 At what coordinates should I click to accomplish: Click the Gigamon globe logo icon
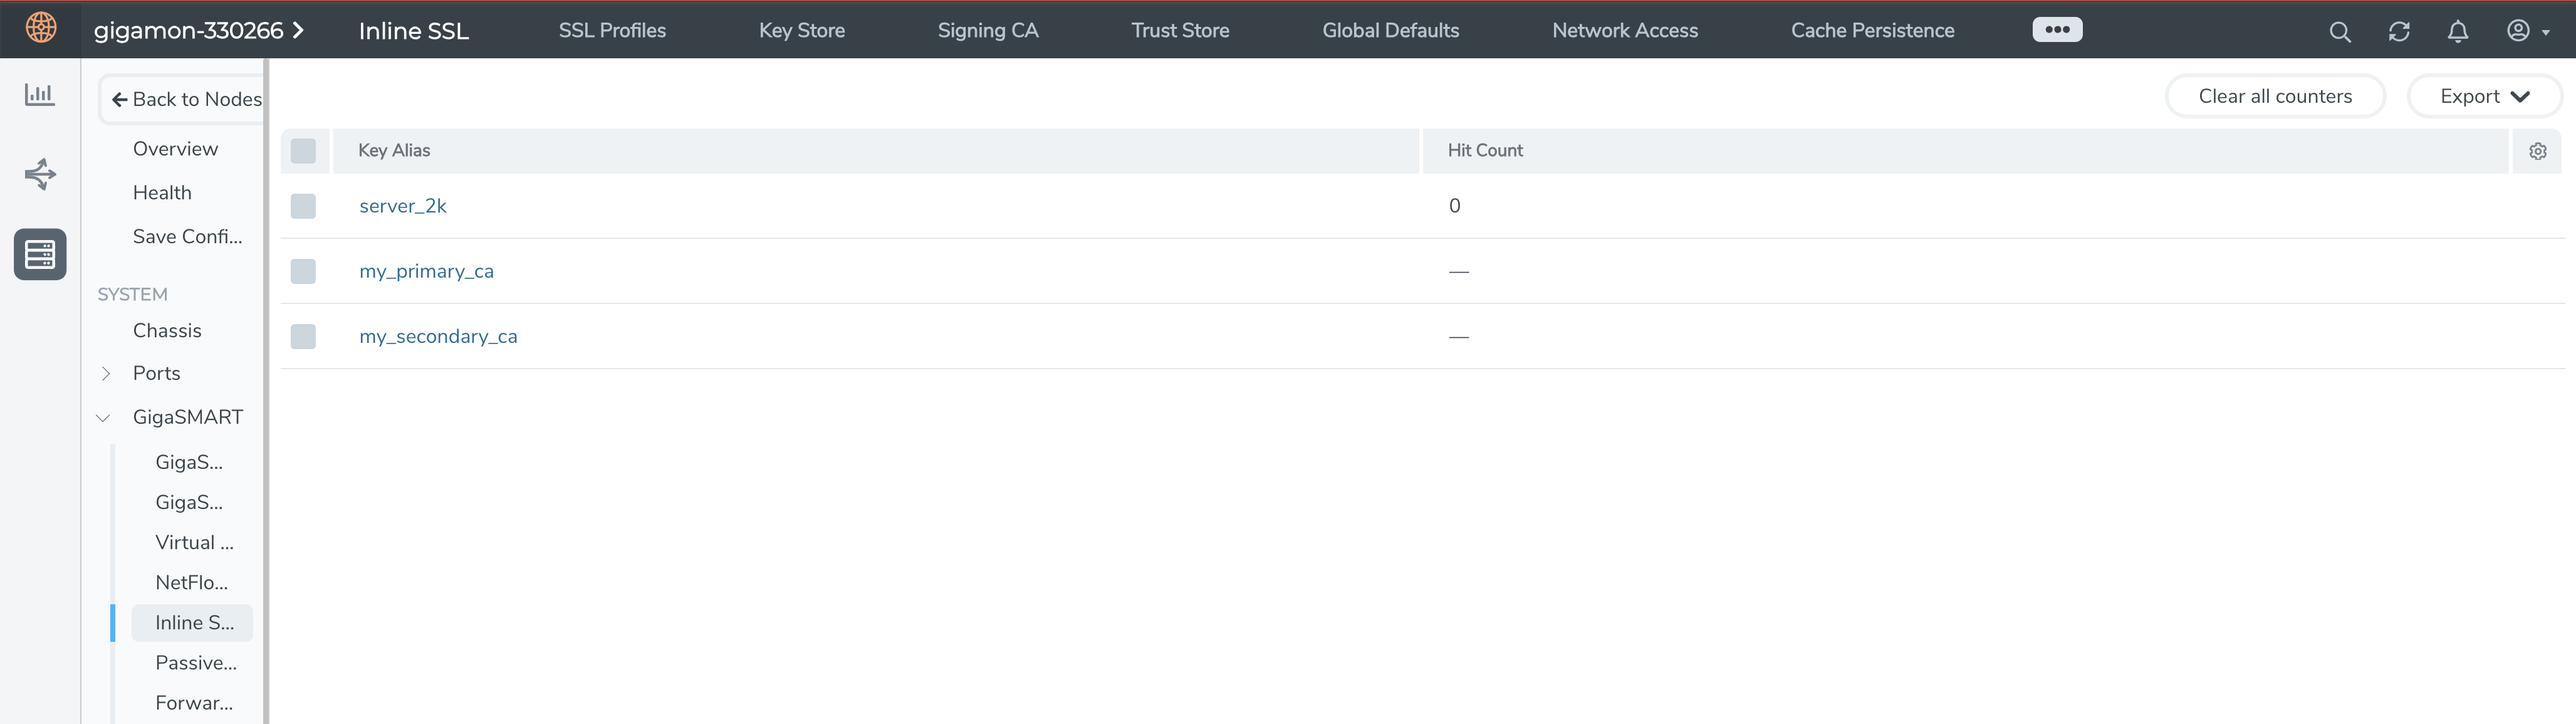click(x=41, y=28)
